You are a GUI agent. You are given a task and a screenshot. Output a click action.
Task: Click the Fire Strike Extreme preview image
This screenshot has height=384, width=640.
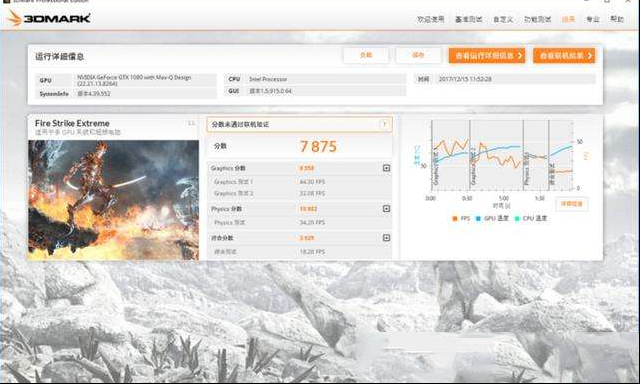tap(113, 200)
